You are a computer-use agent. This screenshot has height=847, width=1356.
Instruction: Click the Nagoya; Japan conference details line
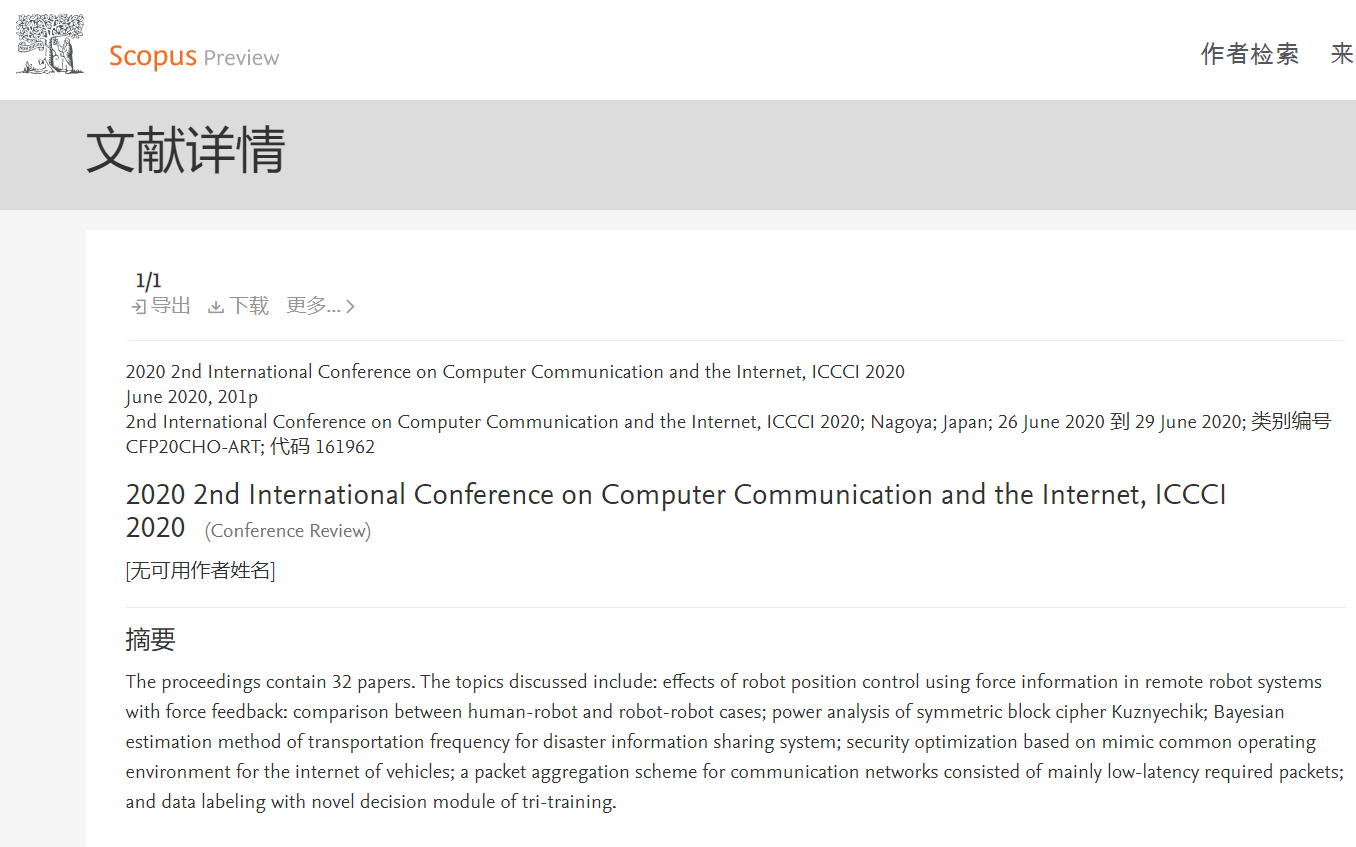(x=728, y=434)
